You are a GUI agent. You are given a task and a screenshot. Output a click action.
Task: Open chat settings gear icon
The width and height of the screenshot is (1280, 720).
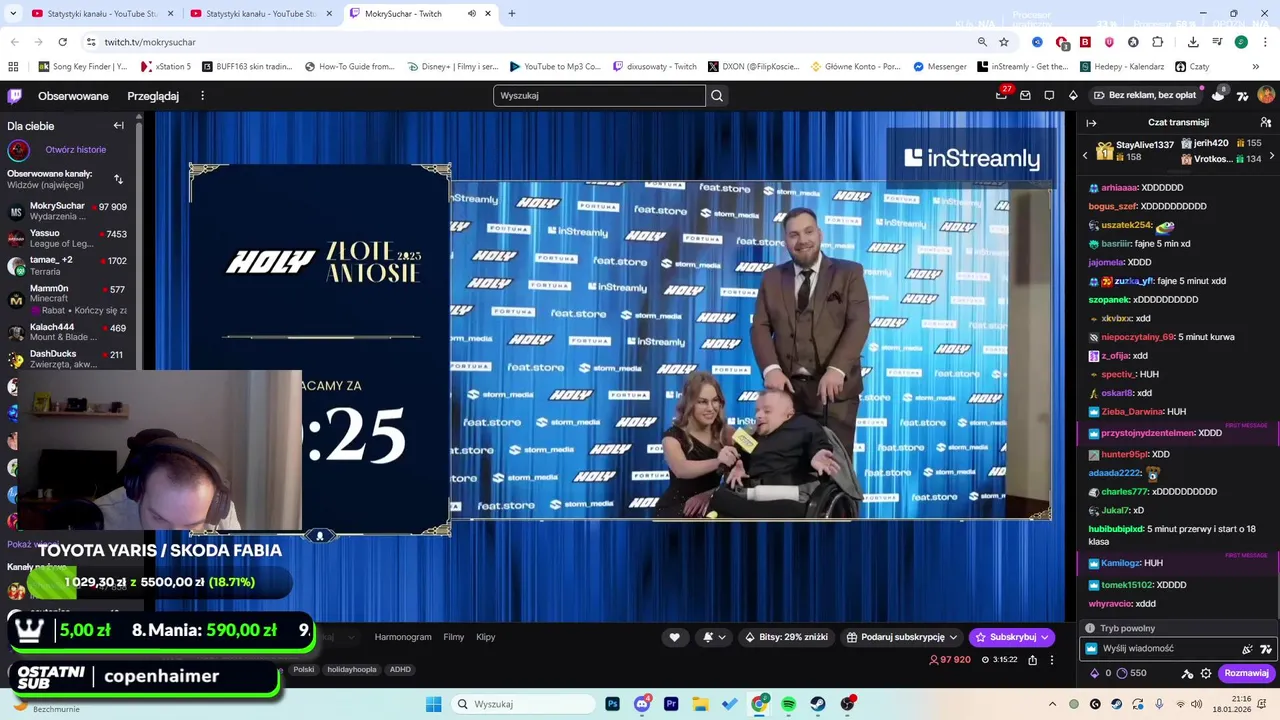pos(1206,673)
